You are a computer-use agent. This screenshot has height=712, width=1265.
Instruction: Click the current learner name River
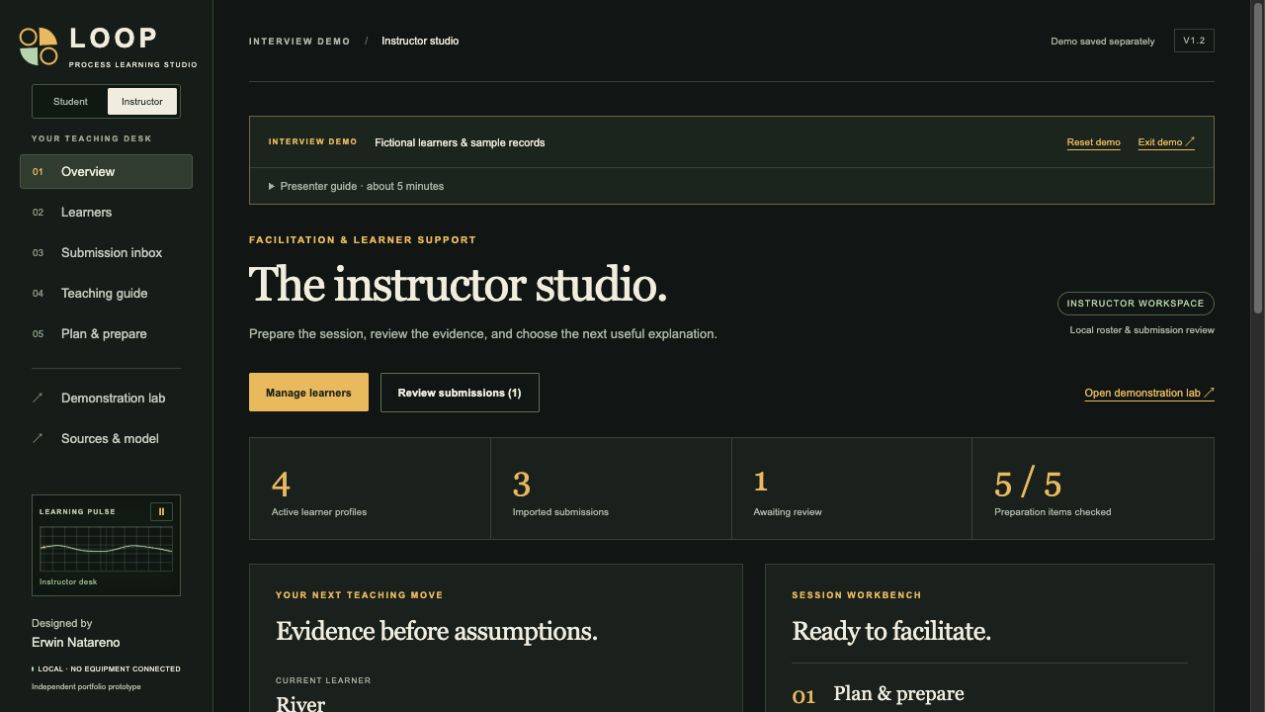pyautogui.click(x=300, y=703)
